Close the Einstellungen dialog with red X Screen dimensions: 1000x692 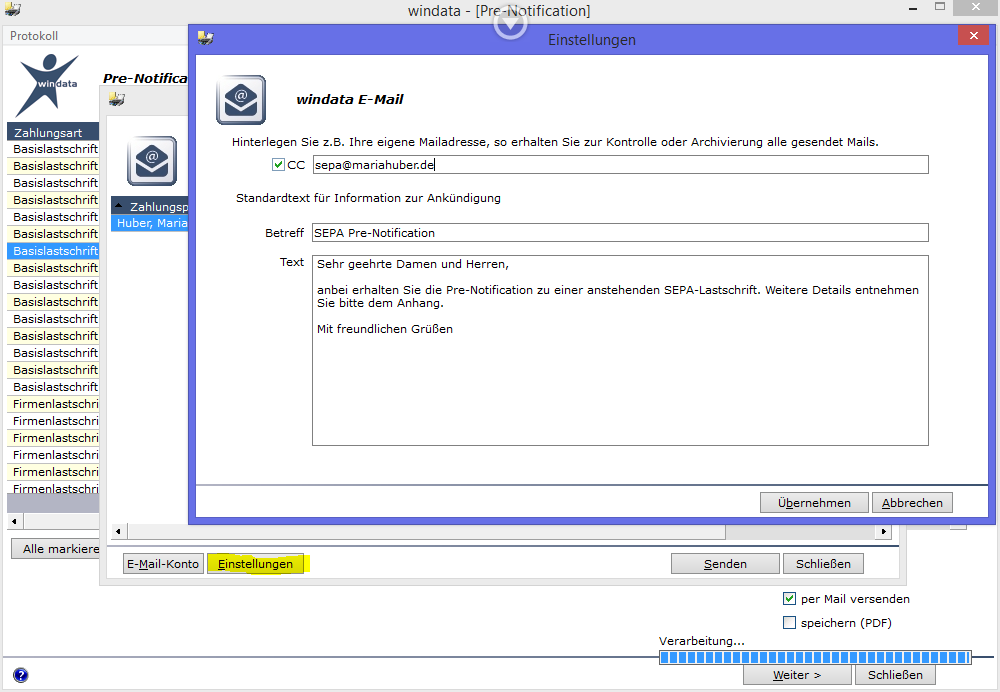tap(973, 36)
